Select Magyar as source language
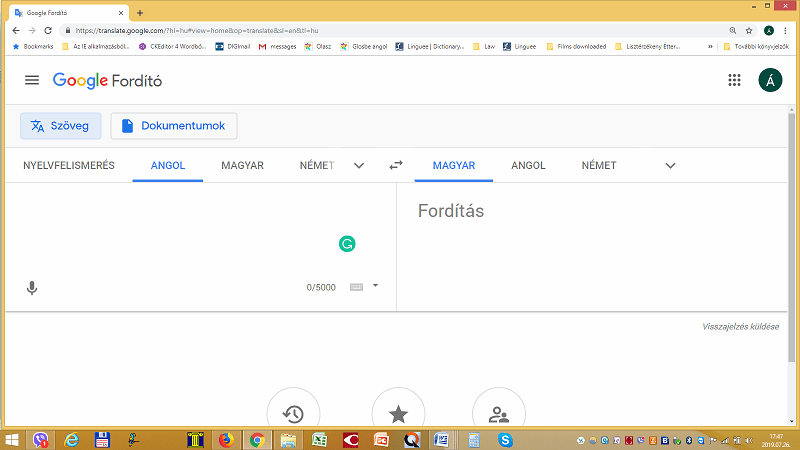Image resolution: width=800 pixels, height=450 pixels. pyautogui.click(x=242, y=165)
